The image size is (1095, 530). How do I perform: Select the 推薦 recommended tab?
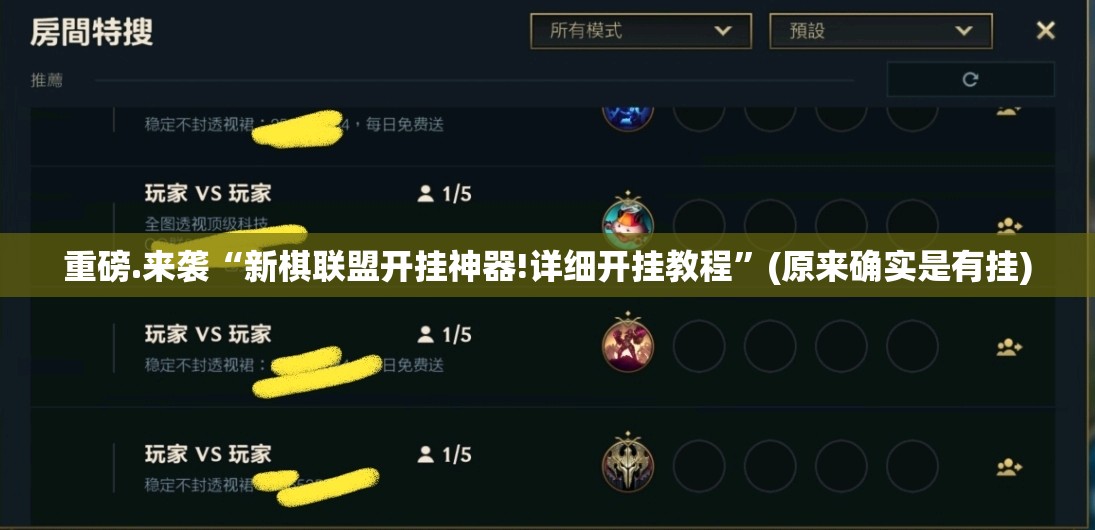tap(47, 80)
